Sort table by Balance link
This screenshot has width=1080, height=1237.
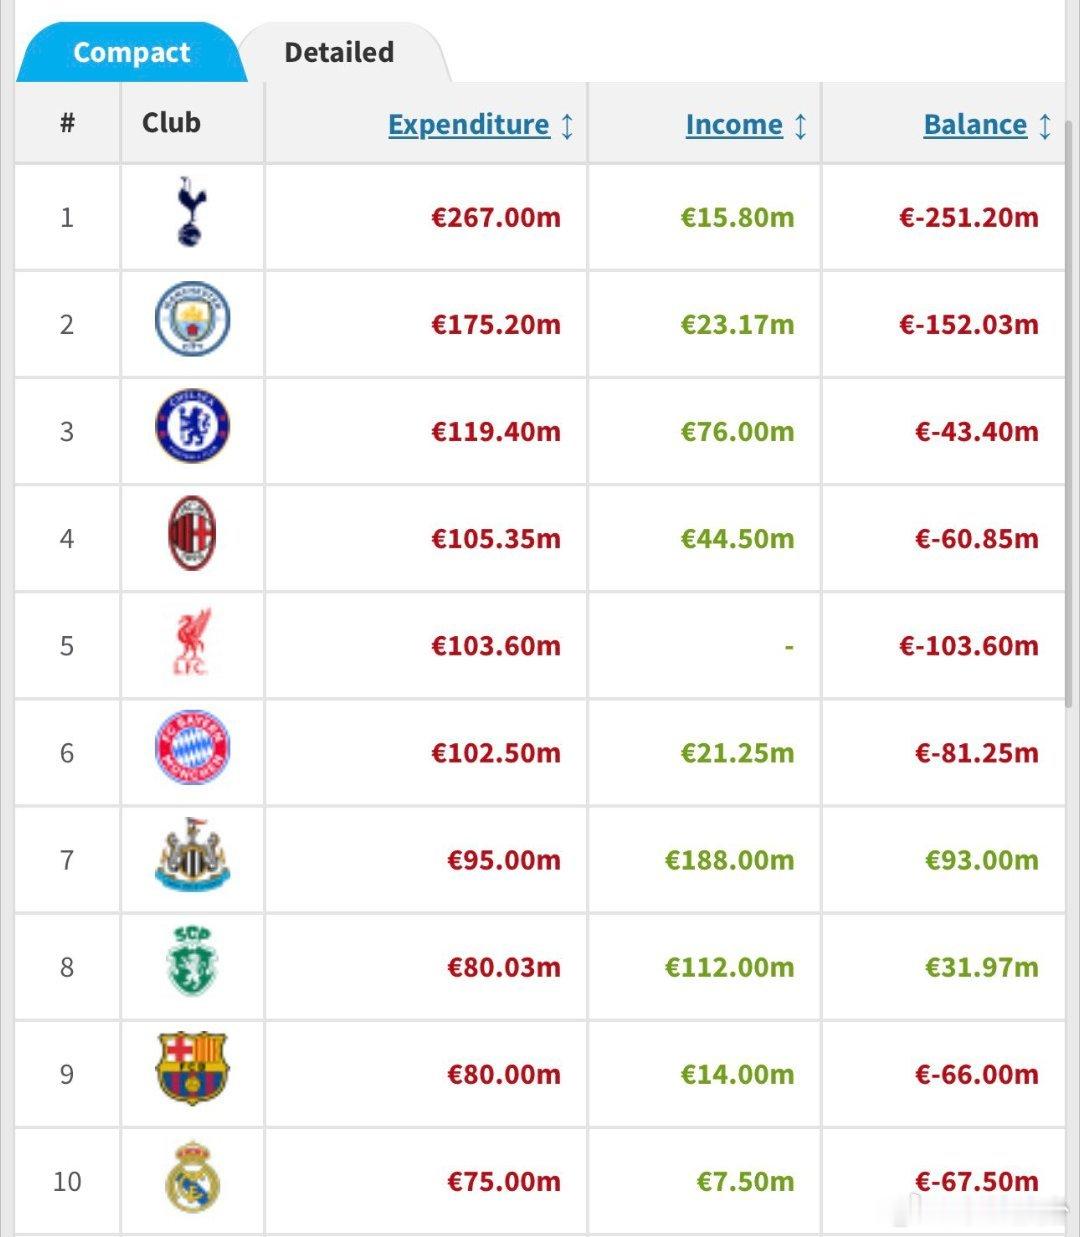tap(975, 125)
